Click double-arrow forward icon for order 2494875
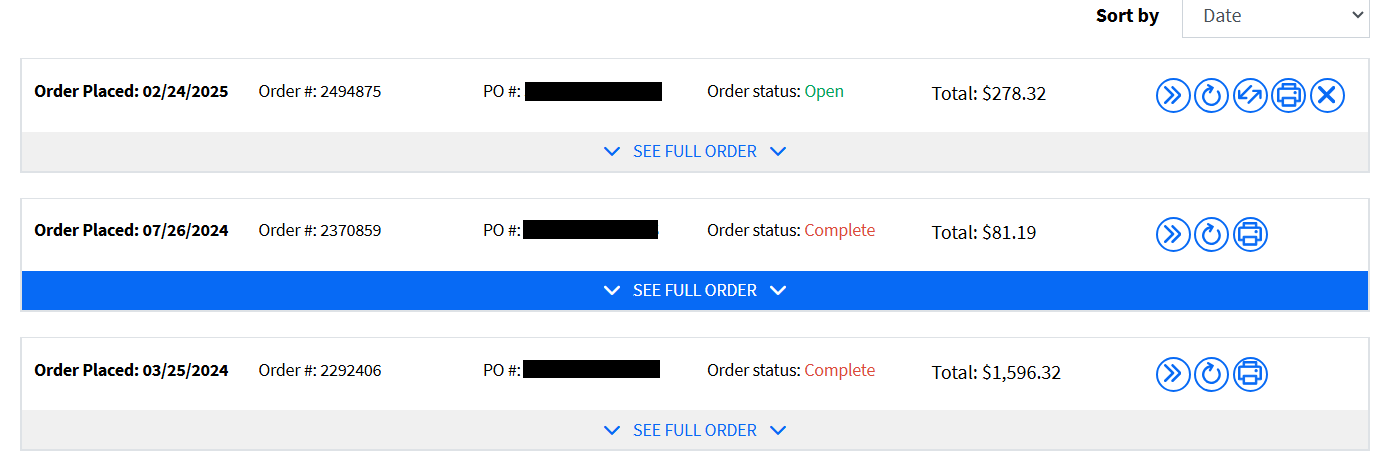This screenshot has height=468, width=1380. (1172, 96)
